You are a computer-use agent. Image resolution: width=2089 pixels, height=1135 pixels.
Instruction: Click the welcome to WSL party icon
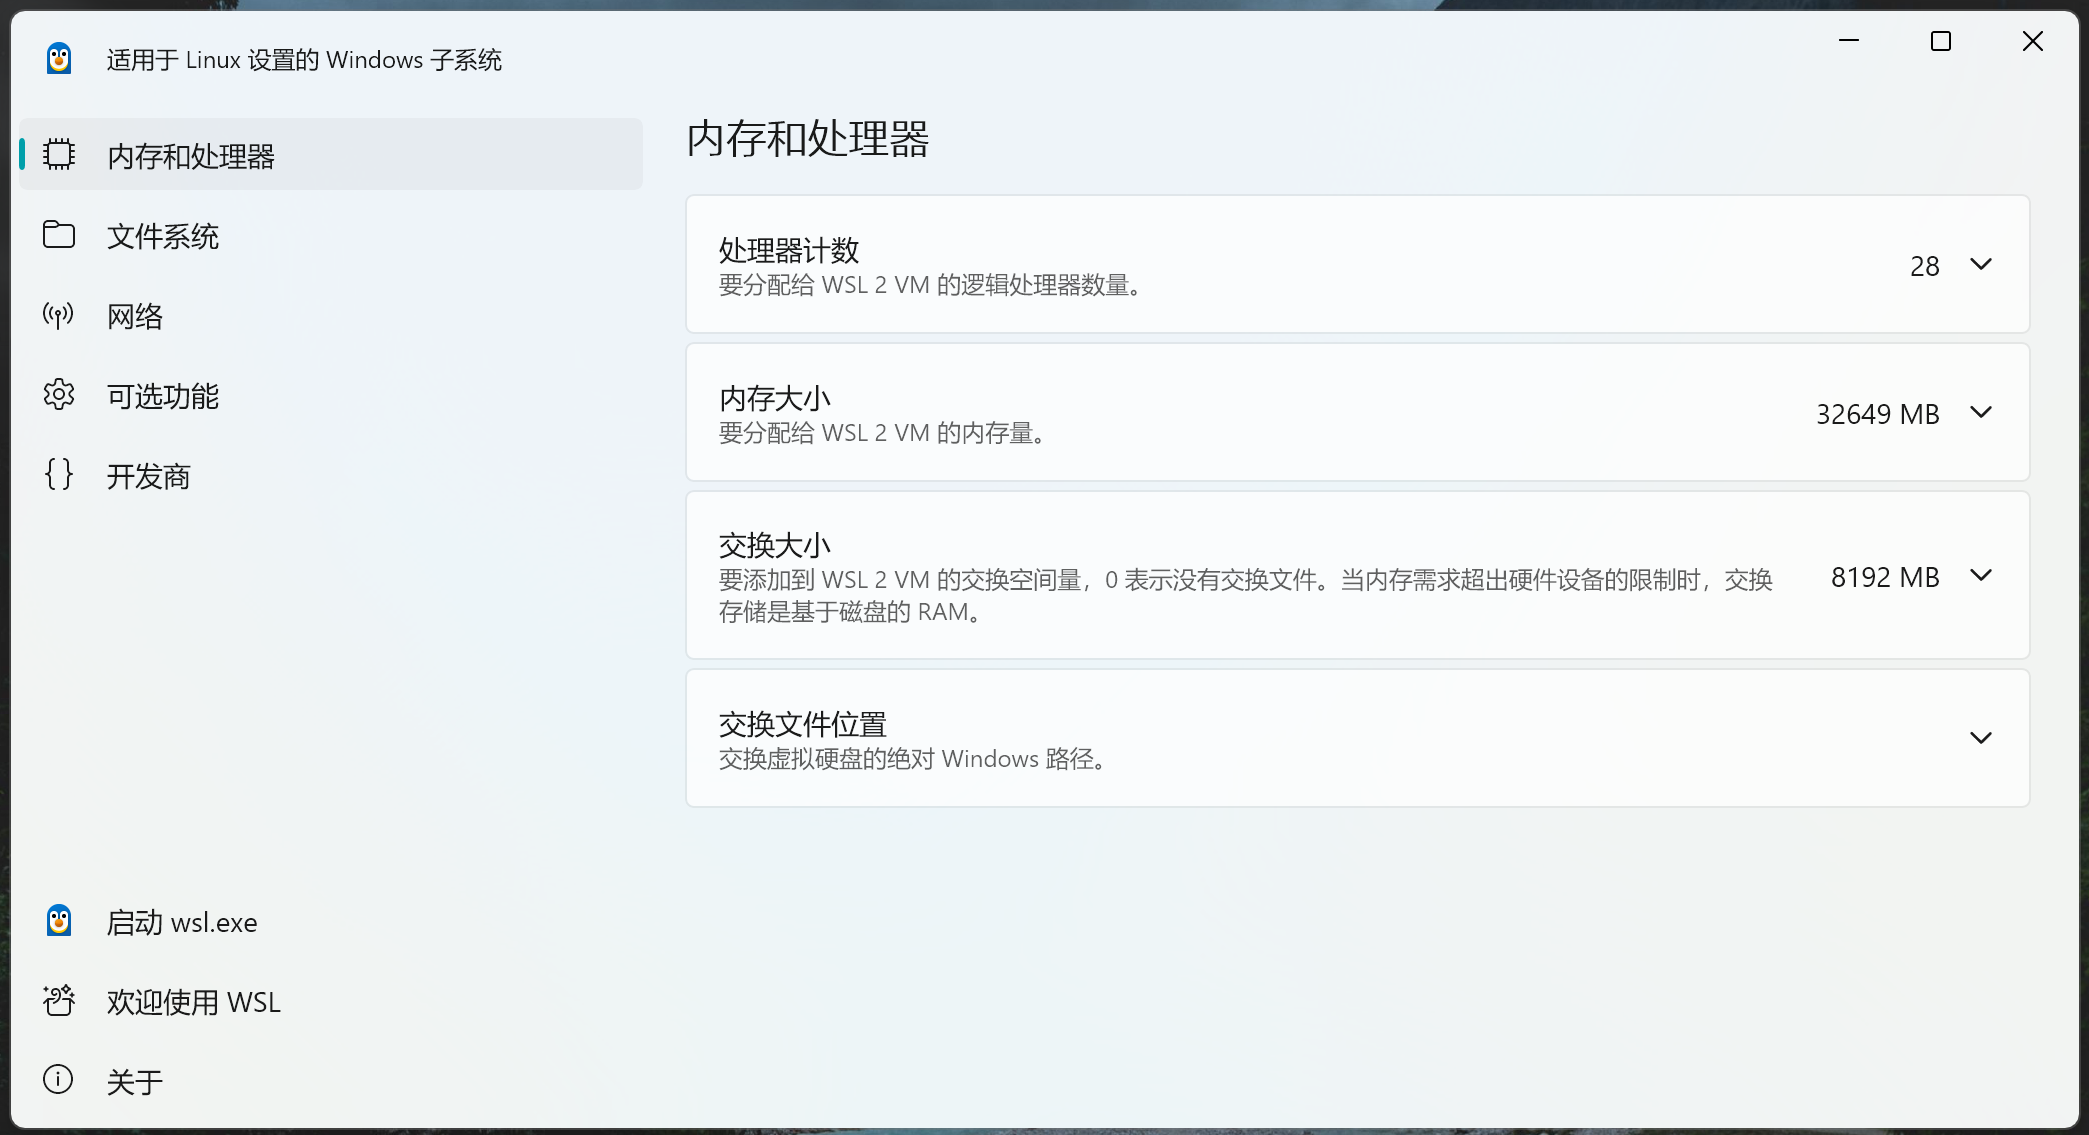[x=59, y=1001]
